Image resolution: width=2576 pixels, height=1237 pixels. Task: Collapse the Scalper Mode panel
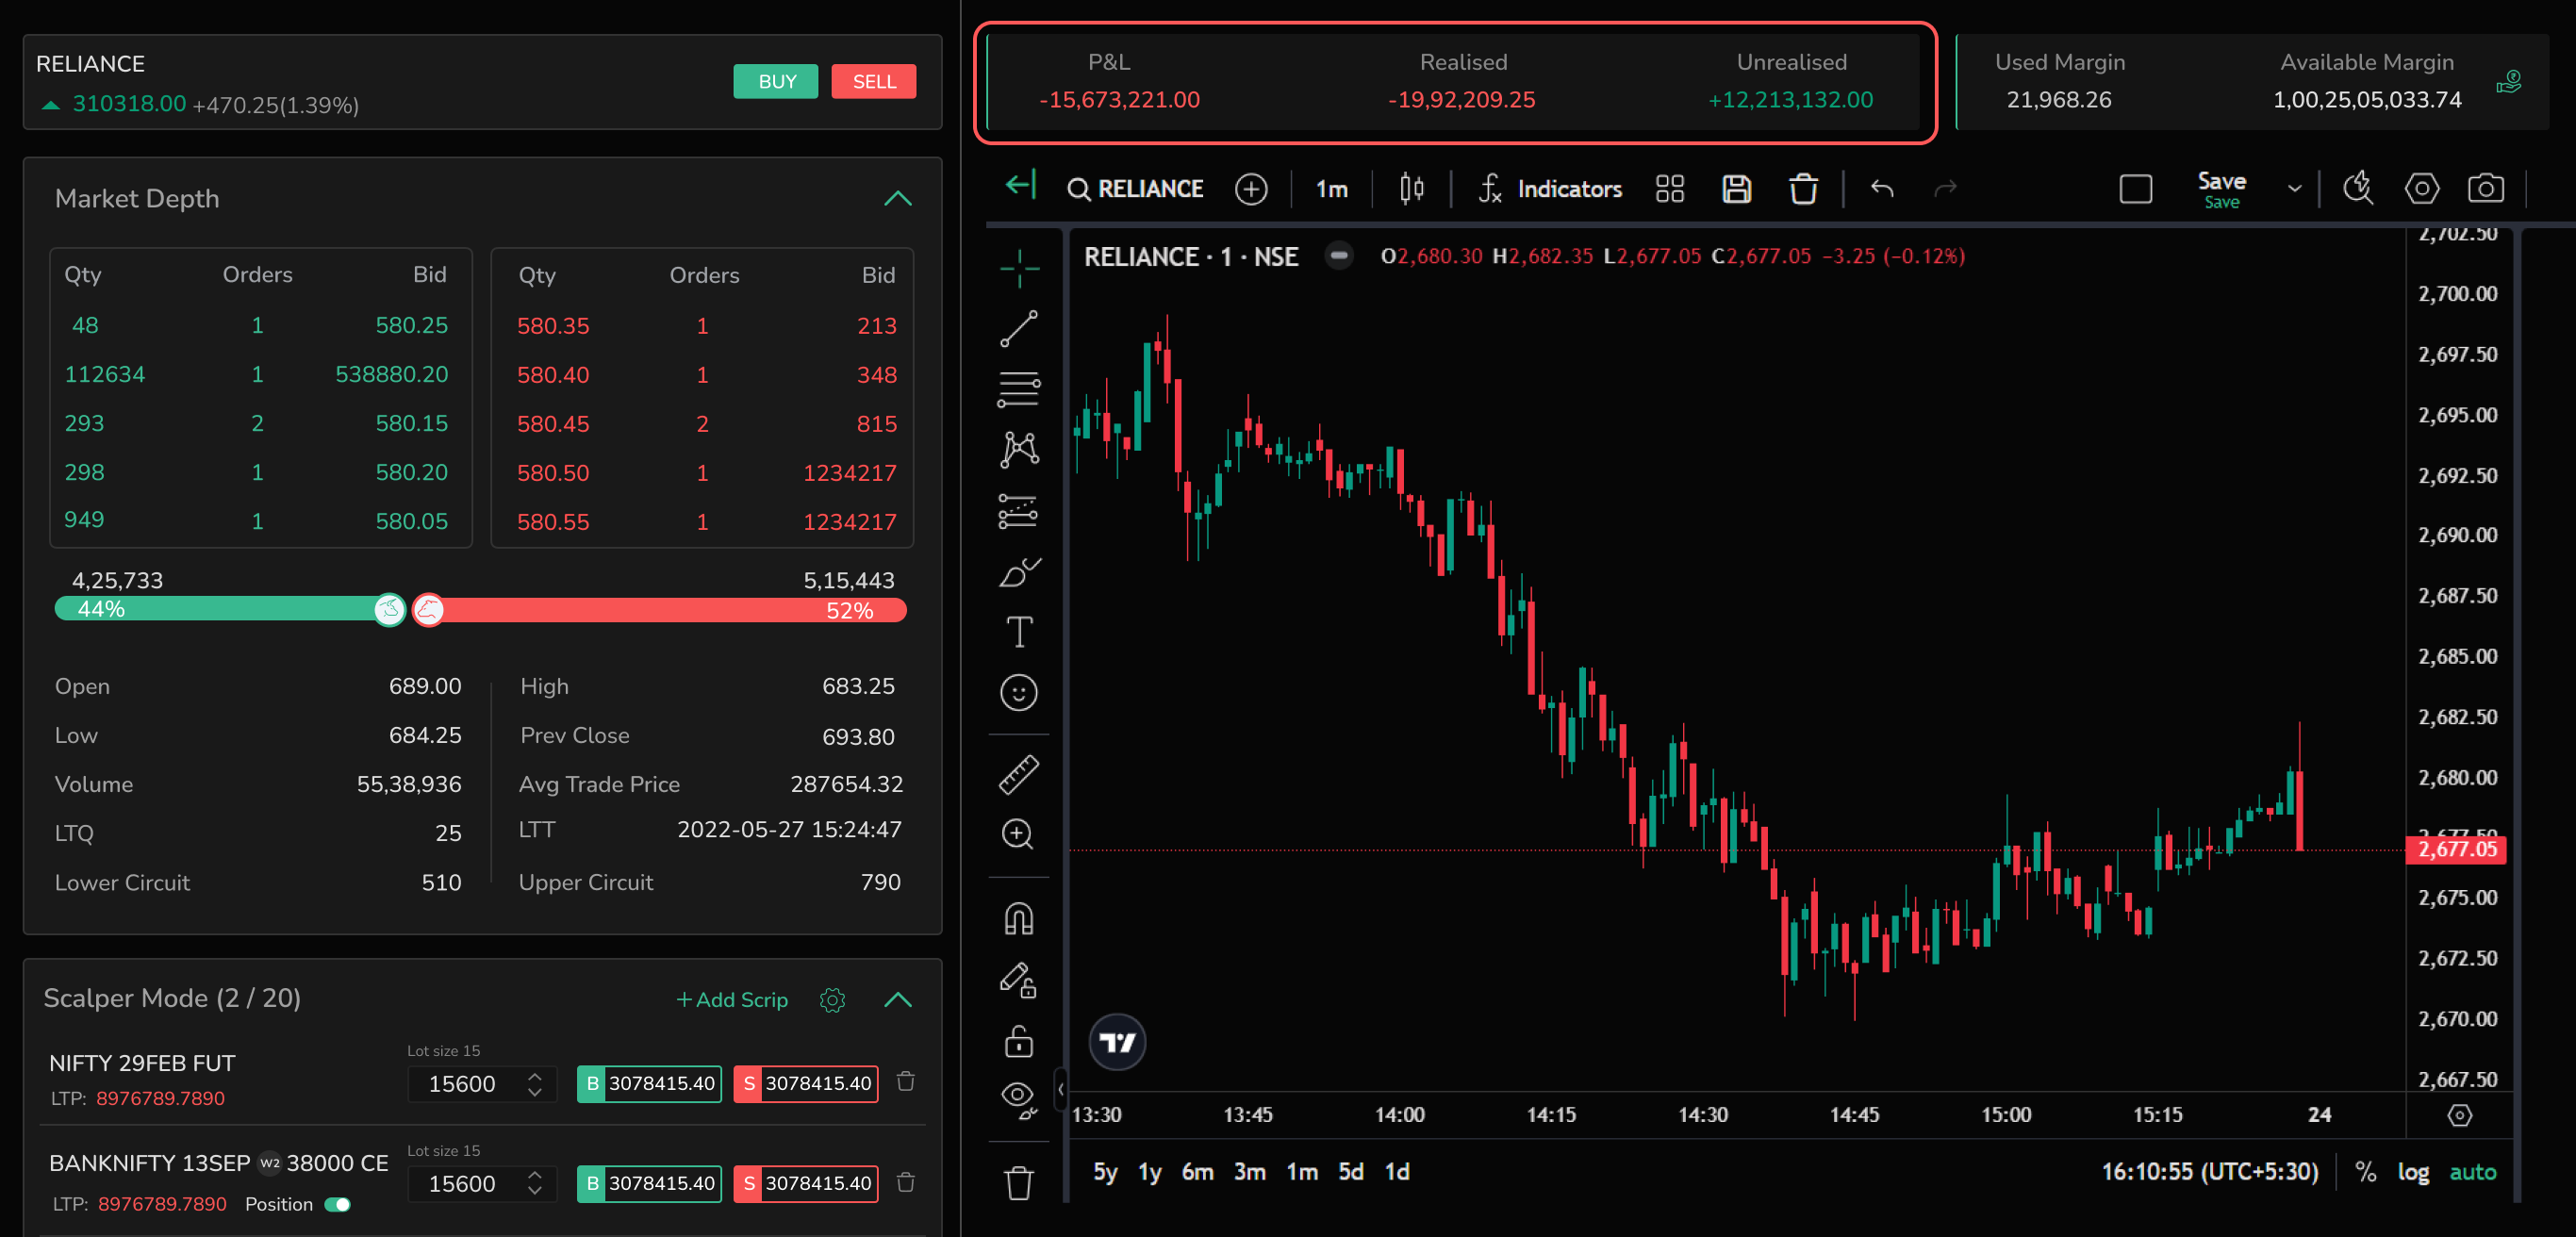pos(897,999)
